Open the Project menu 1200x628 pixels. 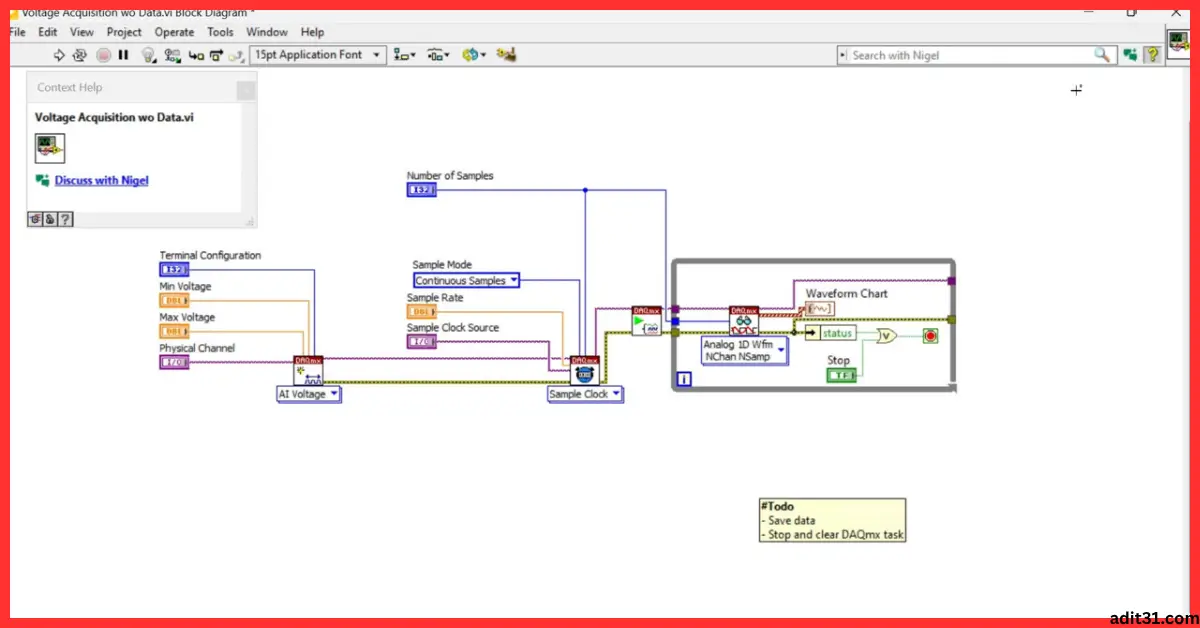124,32
